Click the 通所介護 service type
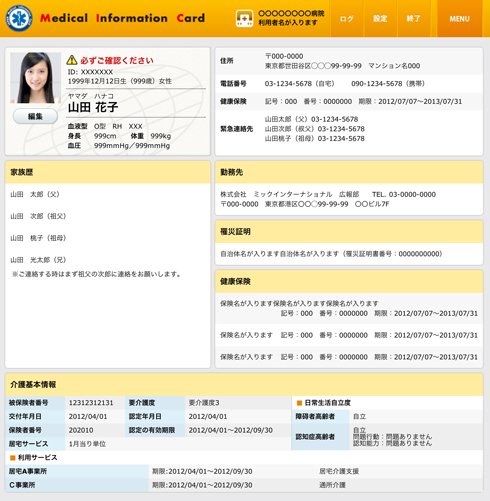The width and height of the screenshot is (490, 501). [332, 485]
